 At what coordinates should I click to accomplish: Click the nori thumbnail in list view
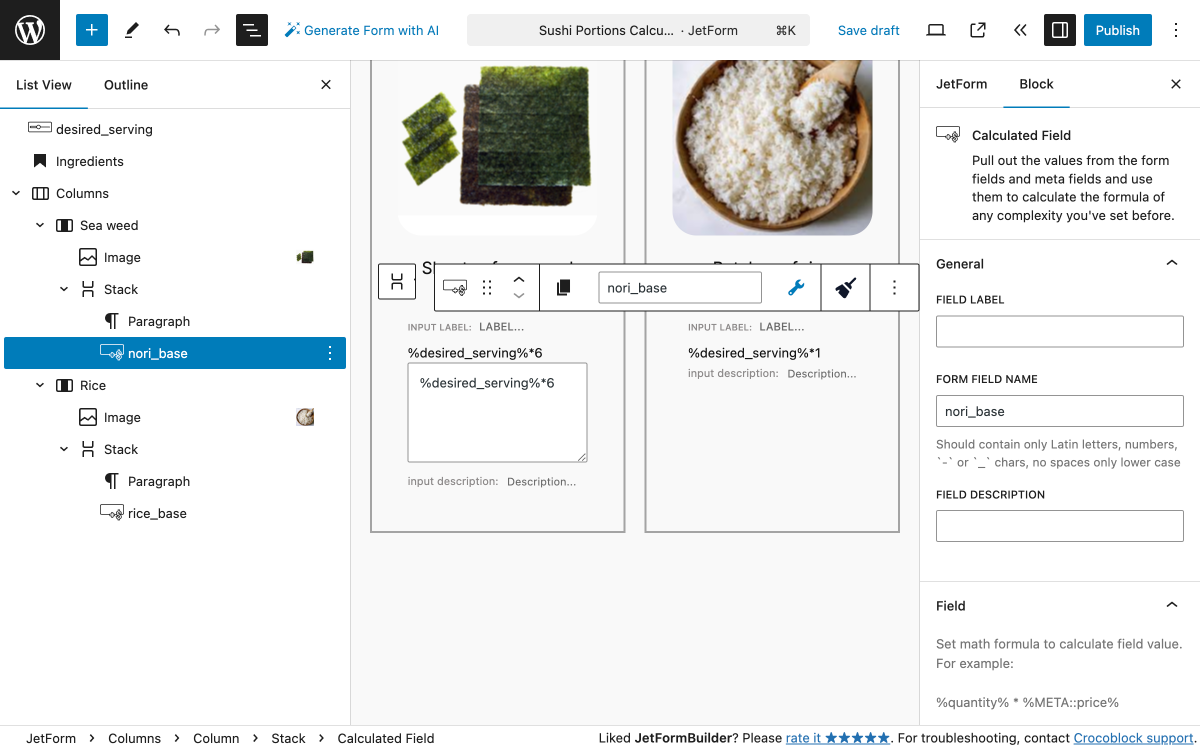point(306,257)
